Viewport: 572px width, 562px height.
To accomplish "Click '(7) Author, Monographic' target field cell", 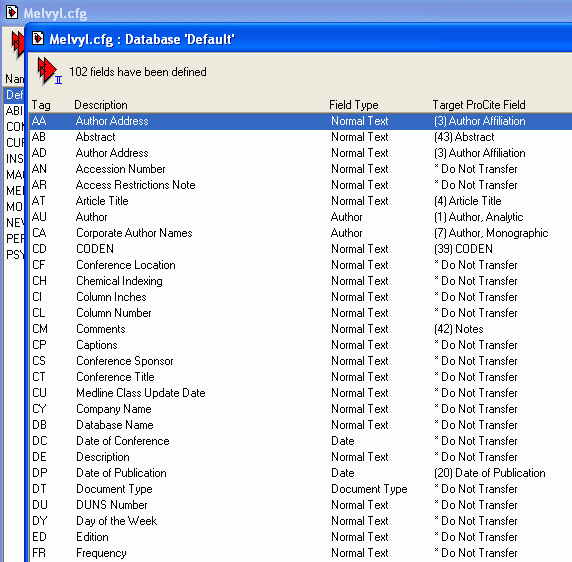I will pos(491,233).
